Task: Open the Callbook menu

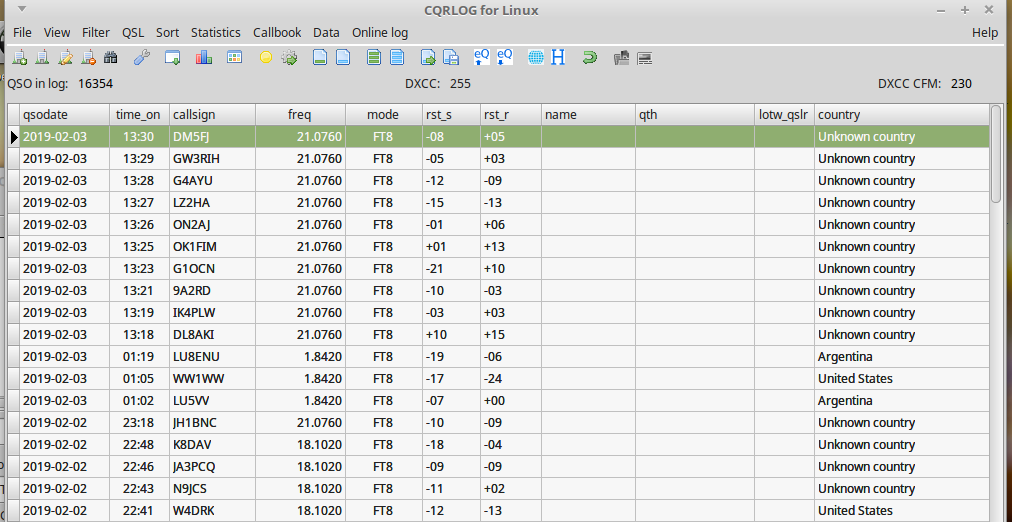Action: (277, 32)
